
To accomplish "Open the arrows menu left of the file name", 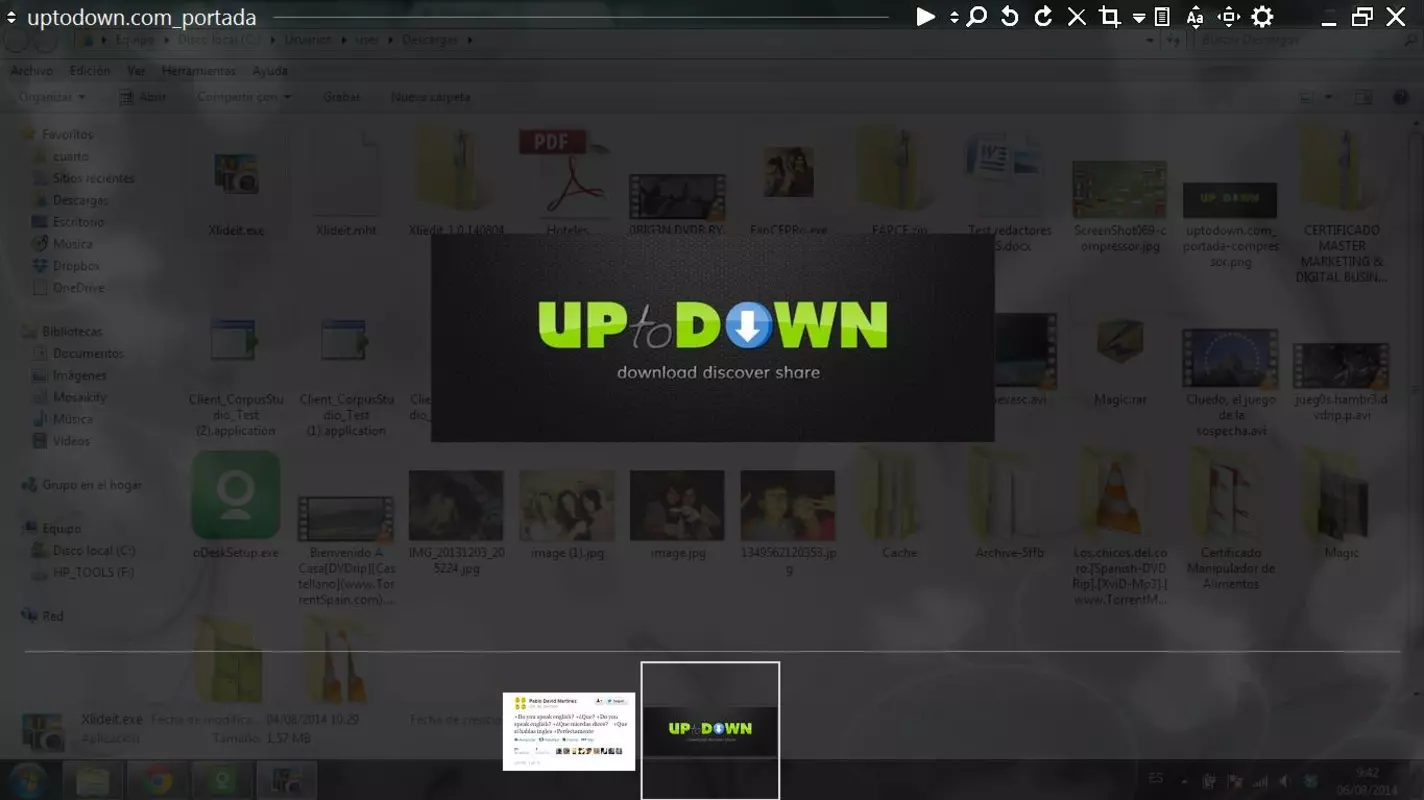I will pyautogui.click(x=11, y=18).
